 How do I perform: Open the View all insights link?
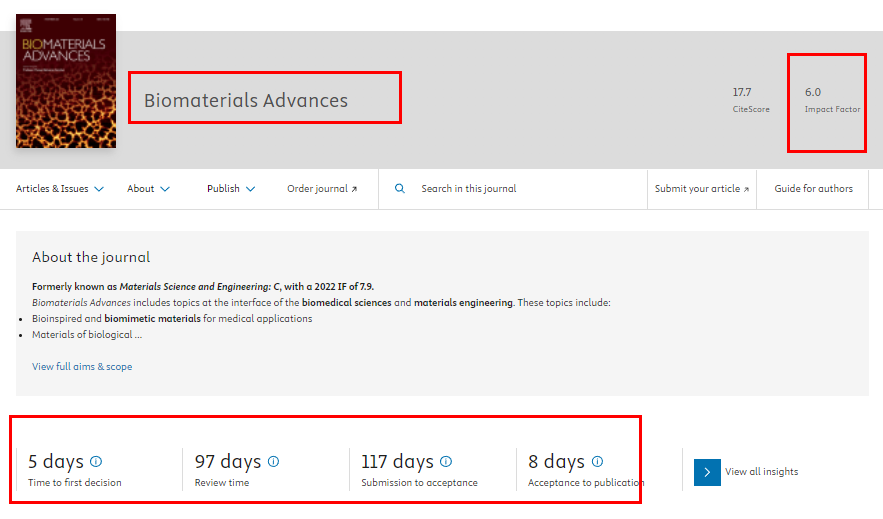(761, 472)
